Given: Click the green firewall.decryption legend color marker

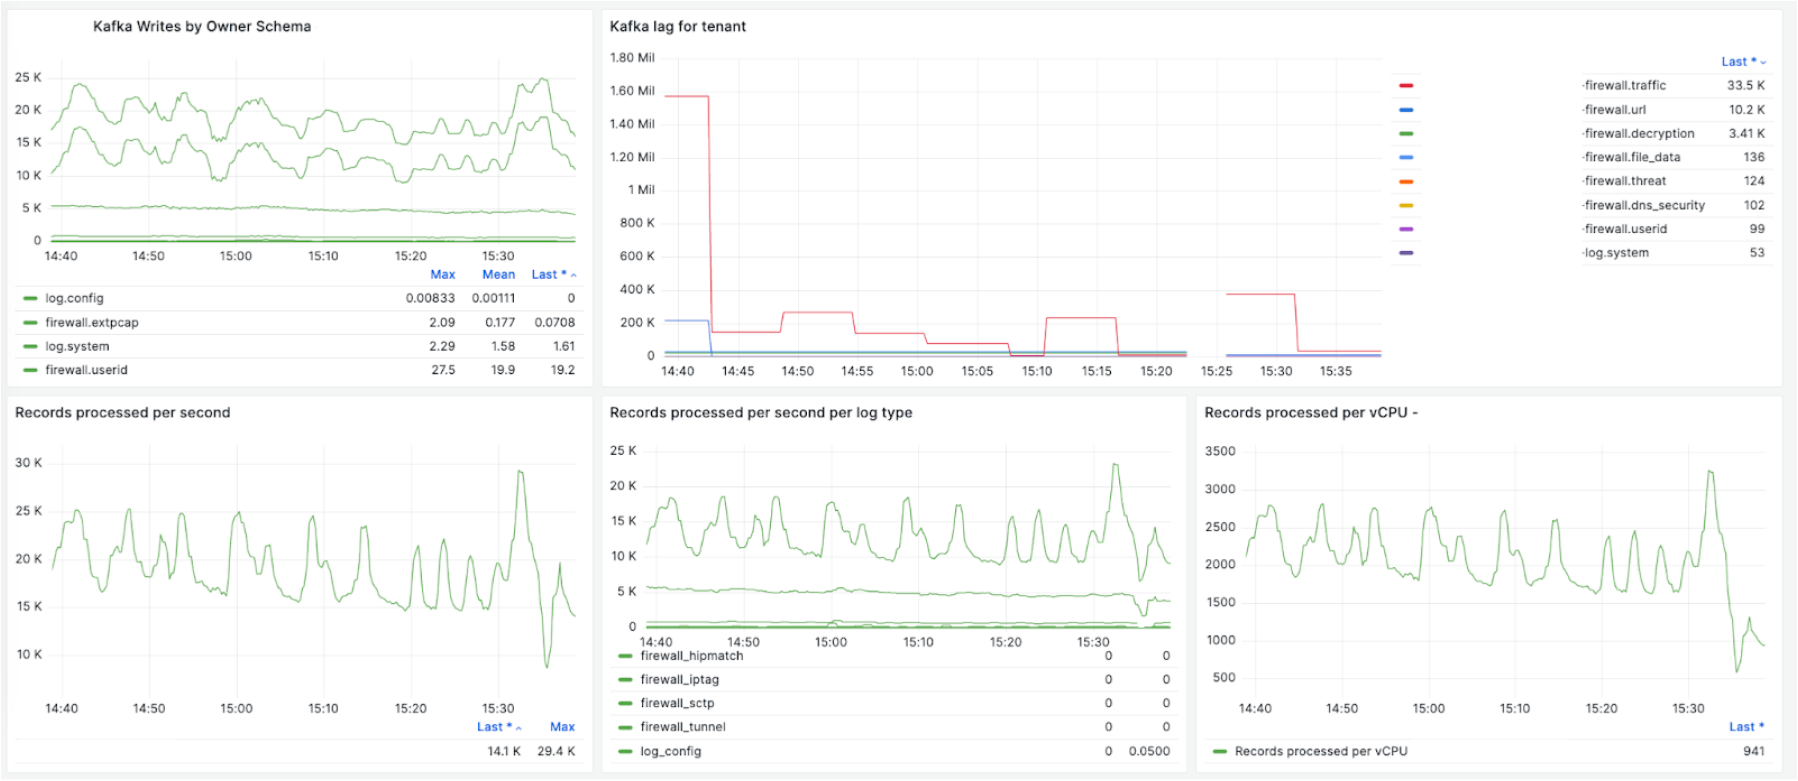Looking at the screenshot, I should pyautogui.click(x=1406, y=134).
